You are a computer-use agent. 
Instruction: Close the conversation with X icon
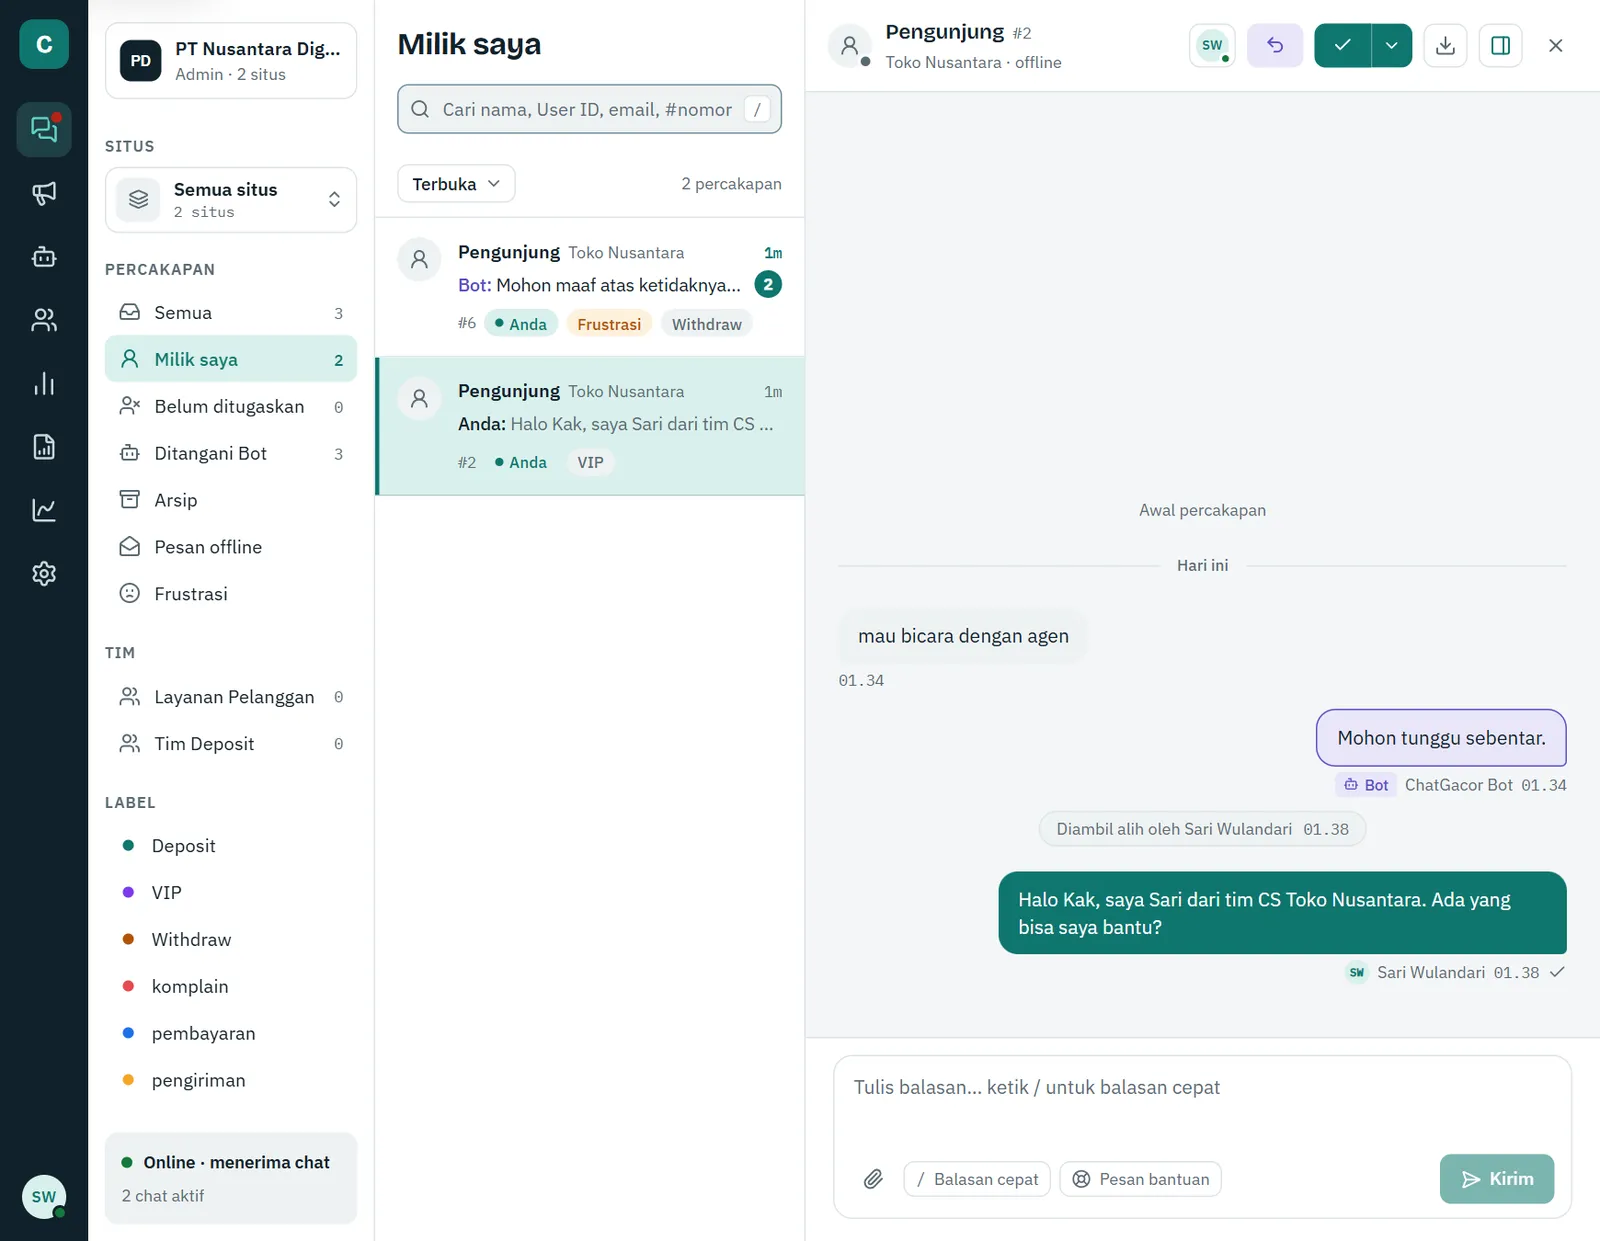[1555, 45]
